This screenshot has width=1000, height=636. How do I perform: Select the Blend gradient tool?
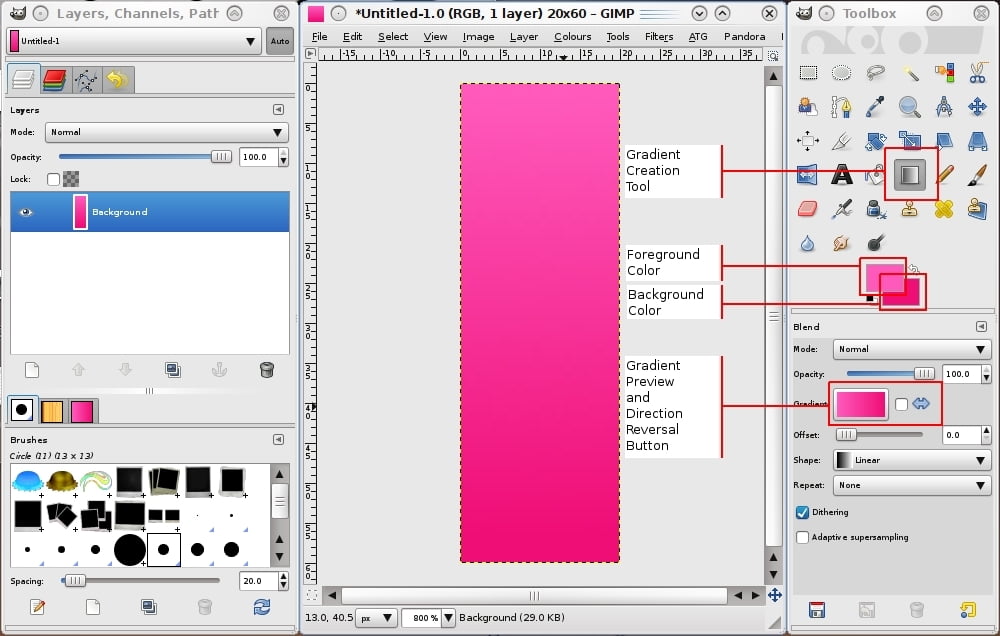point(911,175)
